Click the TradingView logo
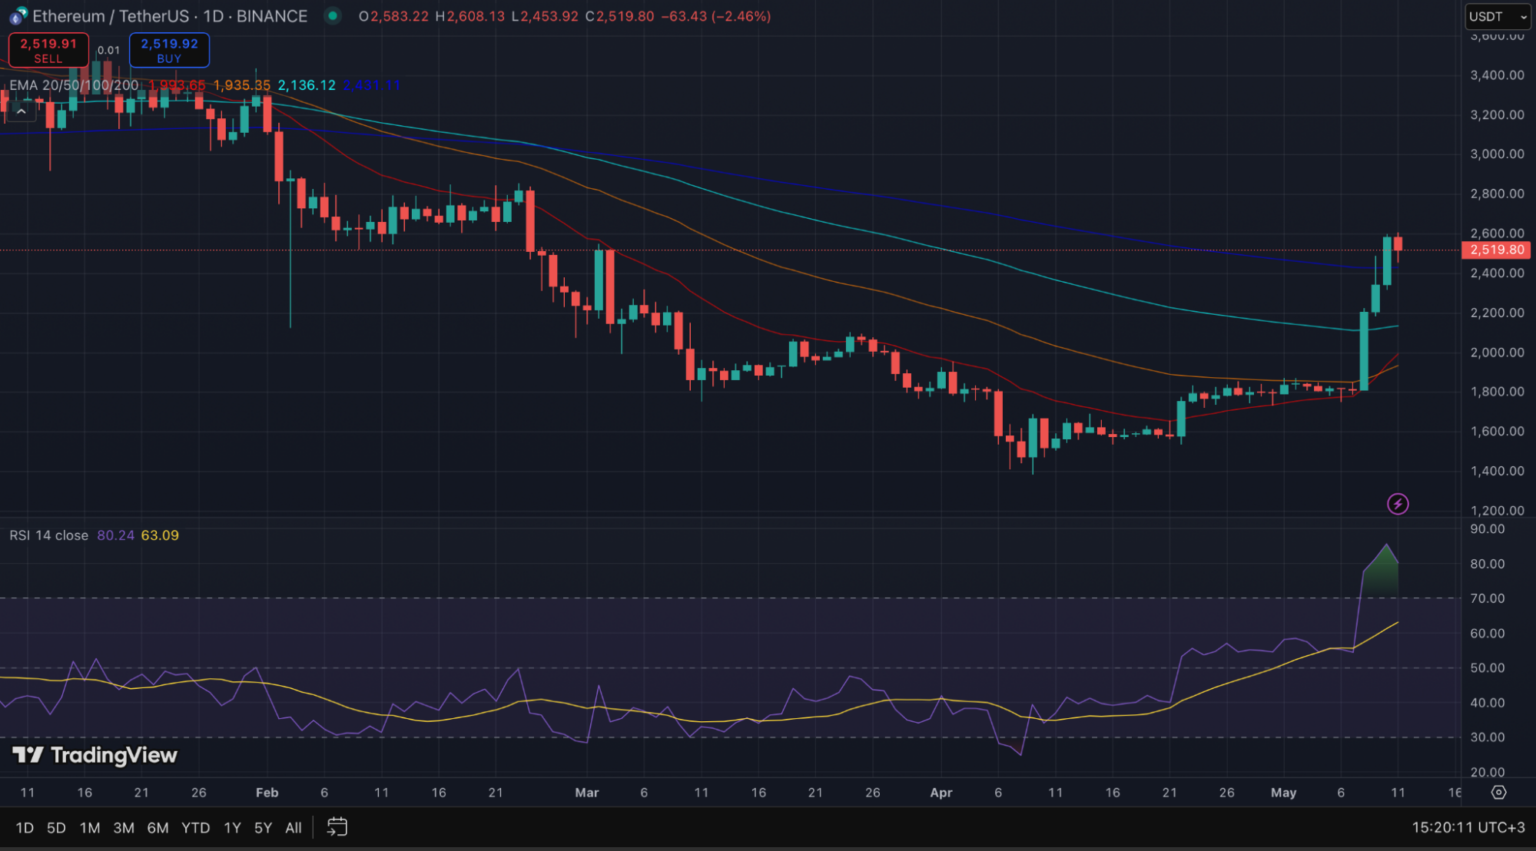Image resolution: width=1536 pixels, height=851 pixels. click(x=95, y=756)
